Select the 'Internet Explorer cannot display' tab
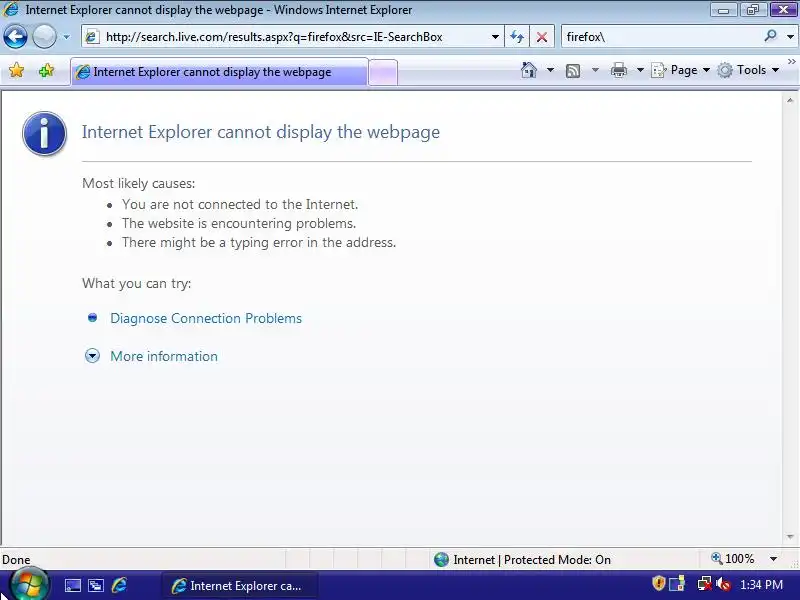The height and width of the screenshot is (600, 800). (x=219, y=72)
